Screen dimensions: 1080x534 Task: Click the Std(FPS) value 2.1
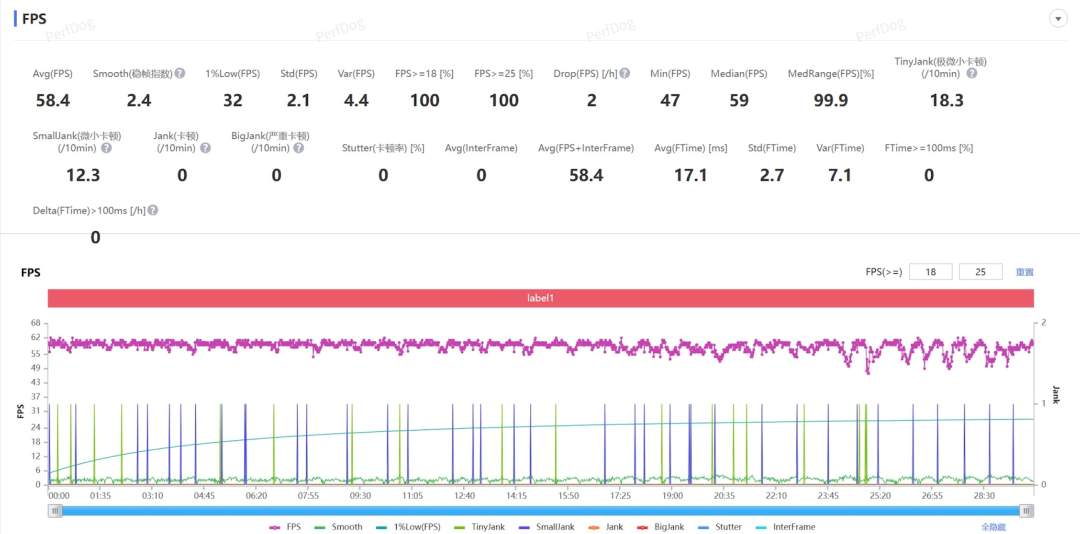click(298, 101)
